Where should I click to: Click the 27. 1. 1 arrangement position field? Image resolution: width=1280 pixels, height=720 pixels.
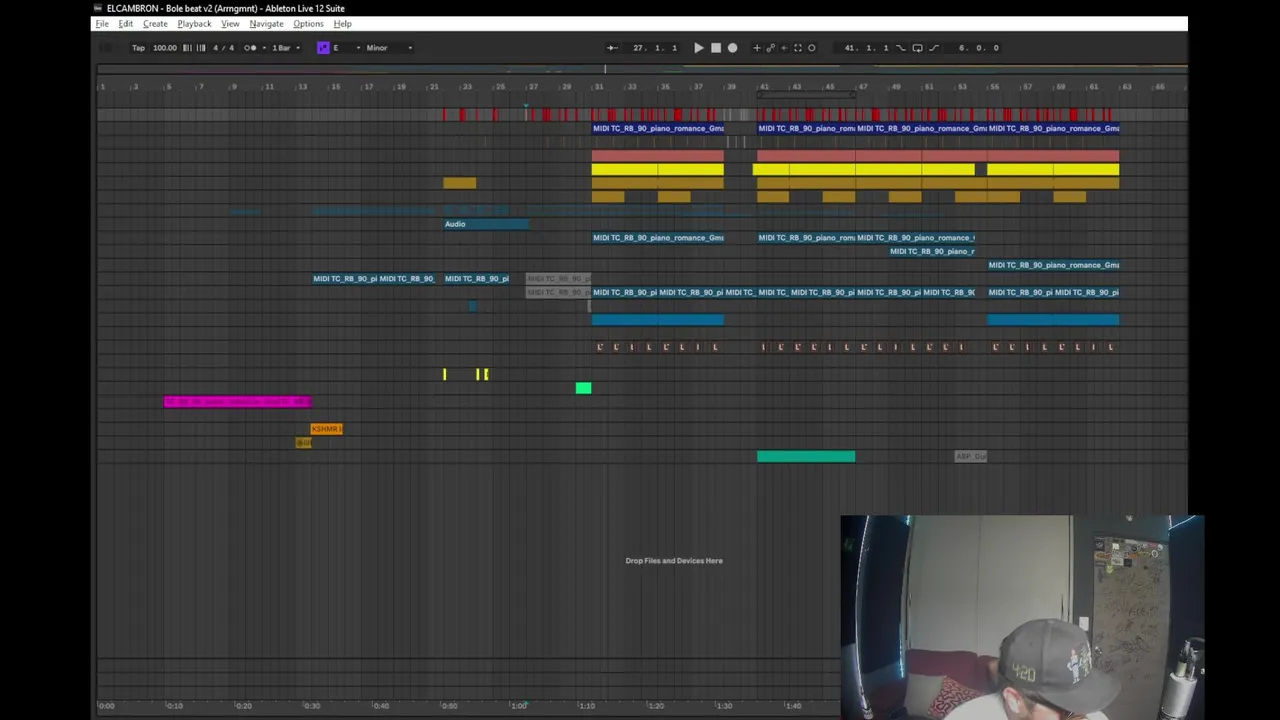[655, 48]
